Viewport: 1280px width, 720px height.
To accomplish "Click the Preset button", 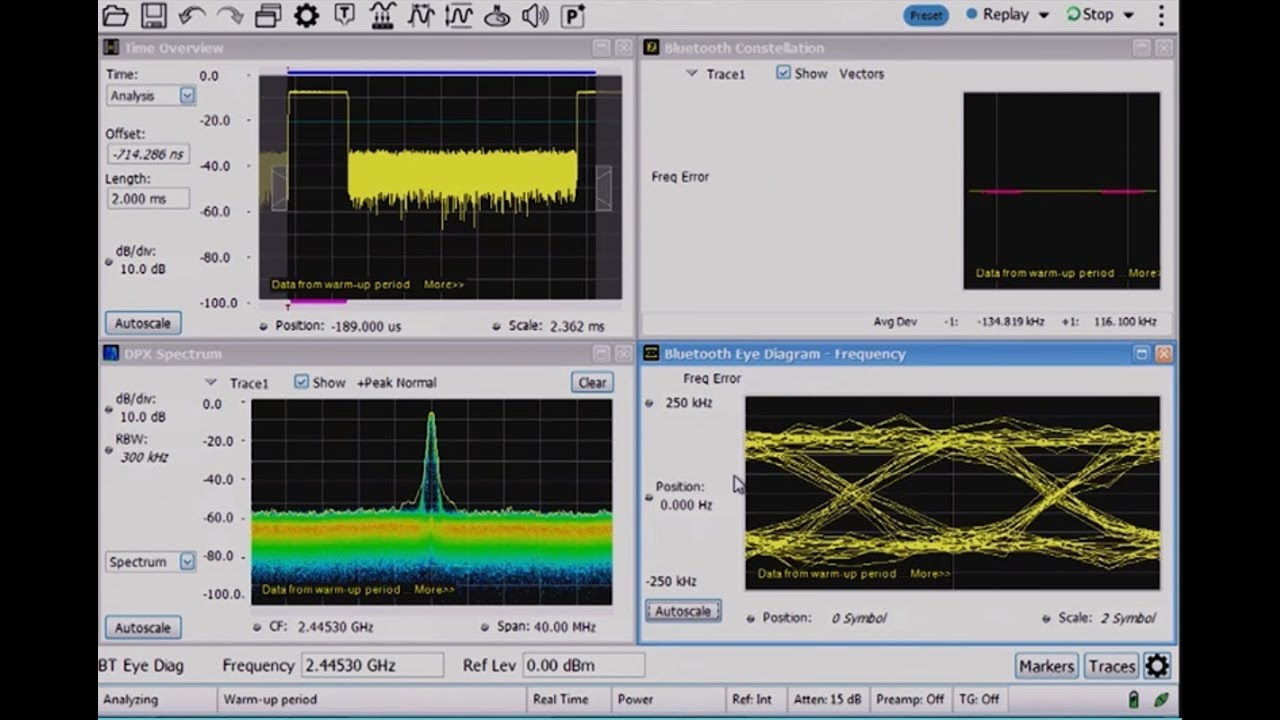I will click(926, 15).
